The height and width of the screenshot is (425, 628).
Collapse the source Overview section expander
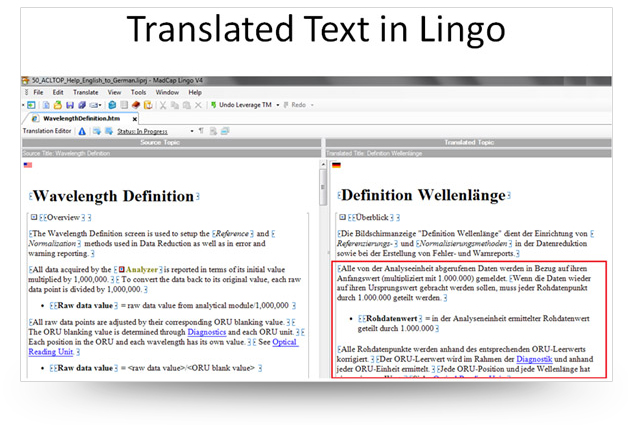(34, 217)
